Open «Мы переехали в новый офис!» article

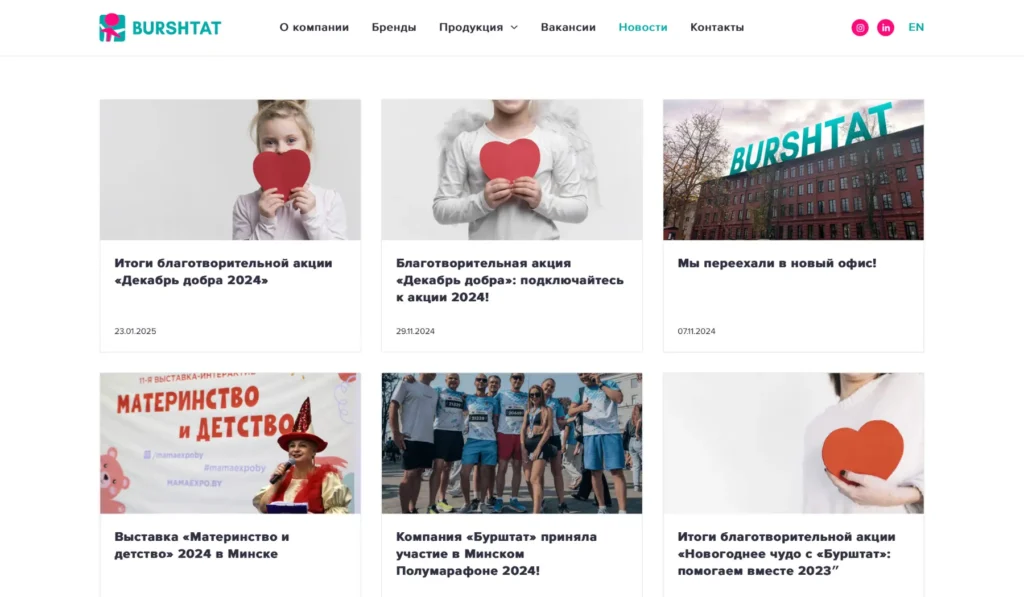(776, 263)
